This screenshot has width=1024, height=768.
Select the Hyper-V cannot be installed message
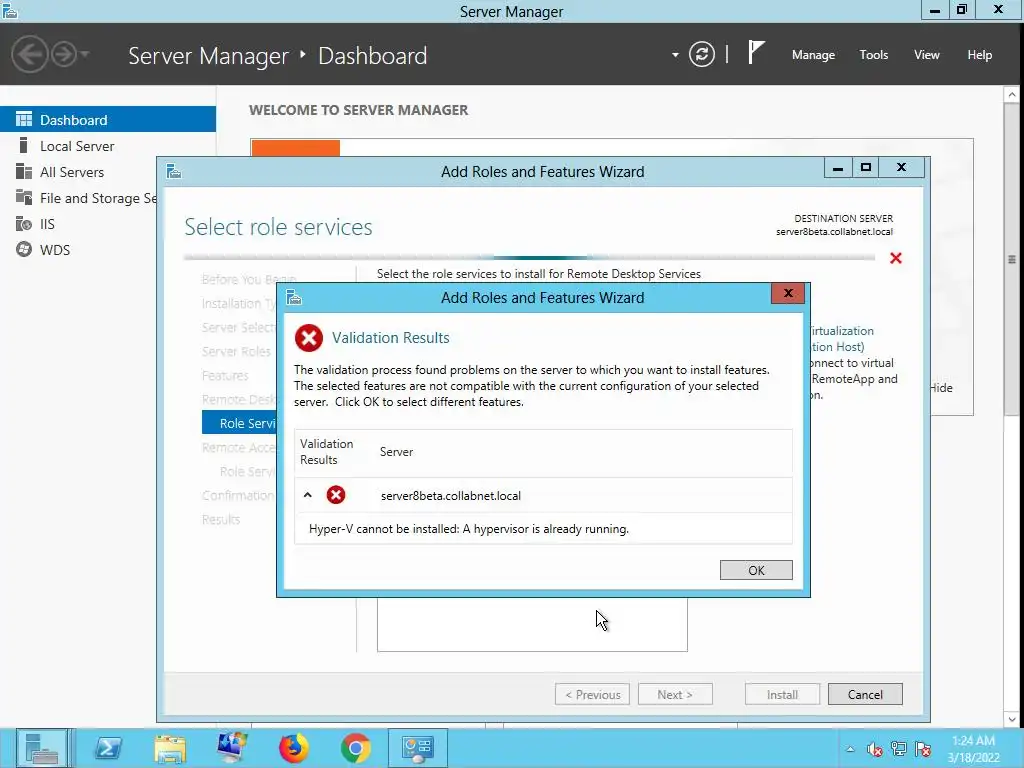tap(469, 529)
